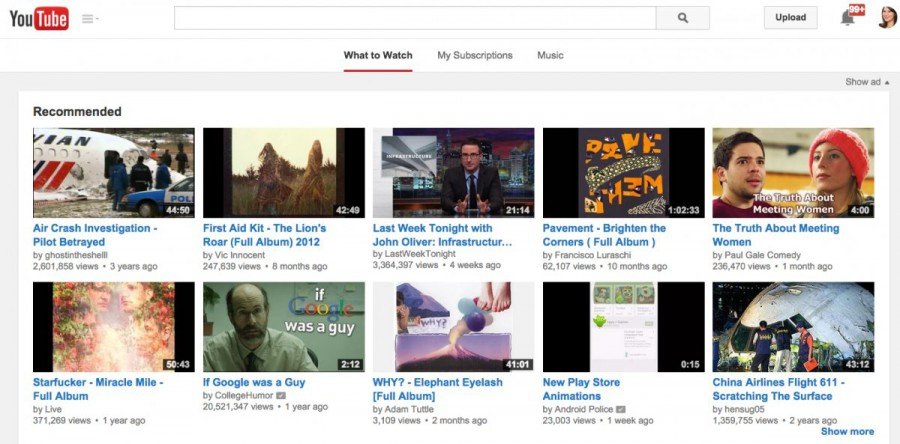
Task: Click the magnifying glass search button
Action: coord(682,18)
